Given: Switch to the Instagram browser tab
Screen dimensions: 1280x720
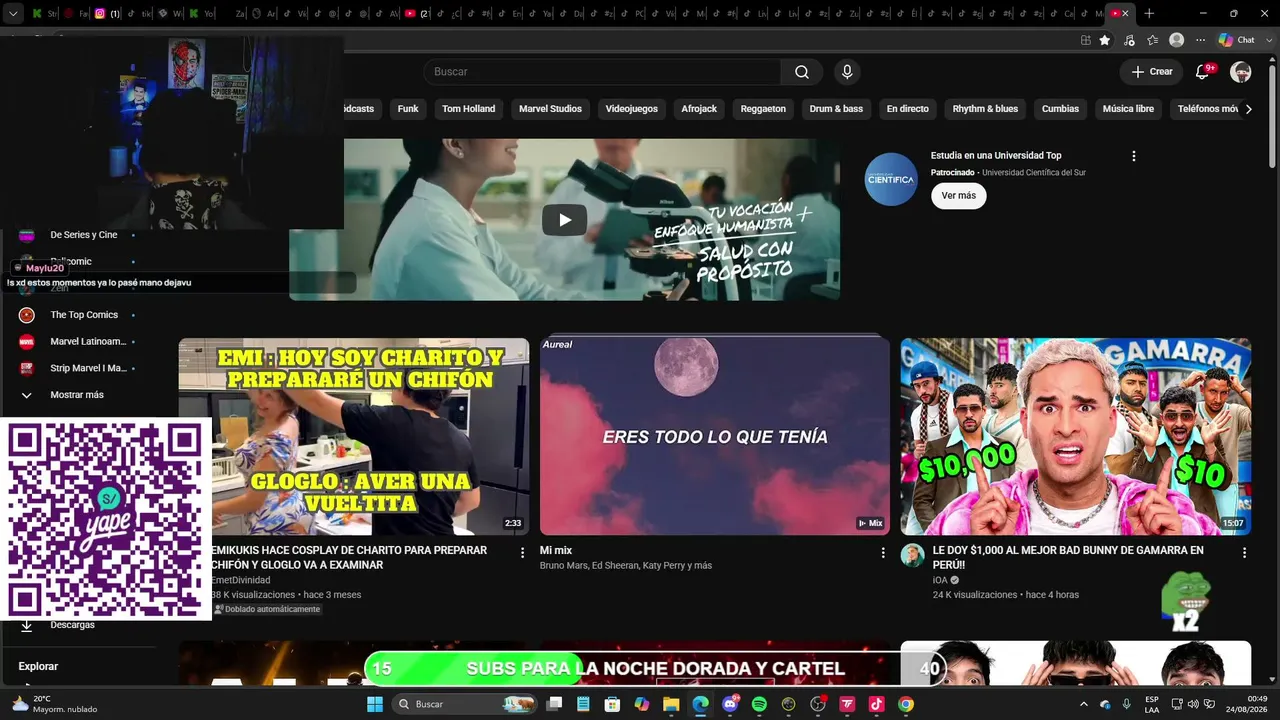Looking at the screenshot, I should [x=105, y=14].
